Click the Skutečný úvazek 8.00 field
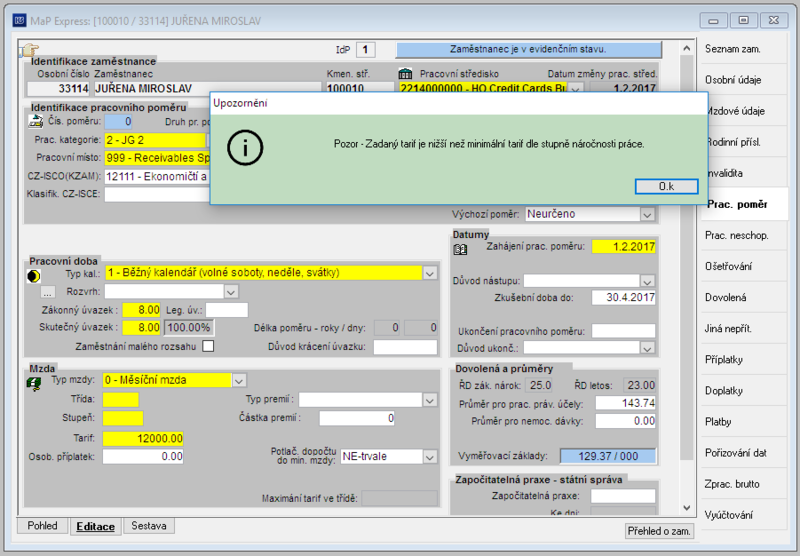The image size is (800, 556). (141, 327)
